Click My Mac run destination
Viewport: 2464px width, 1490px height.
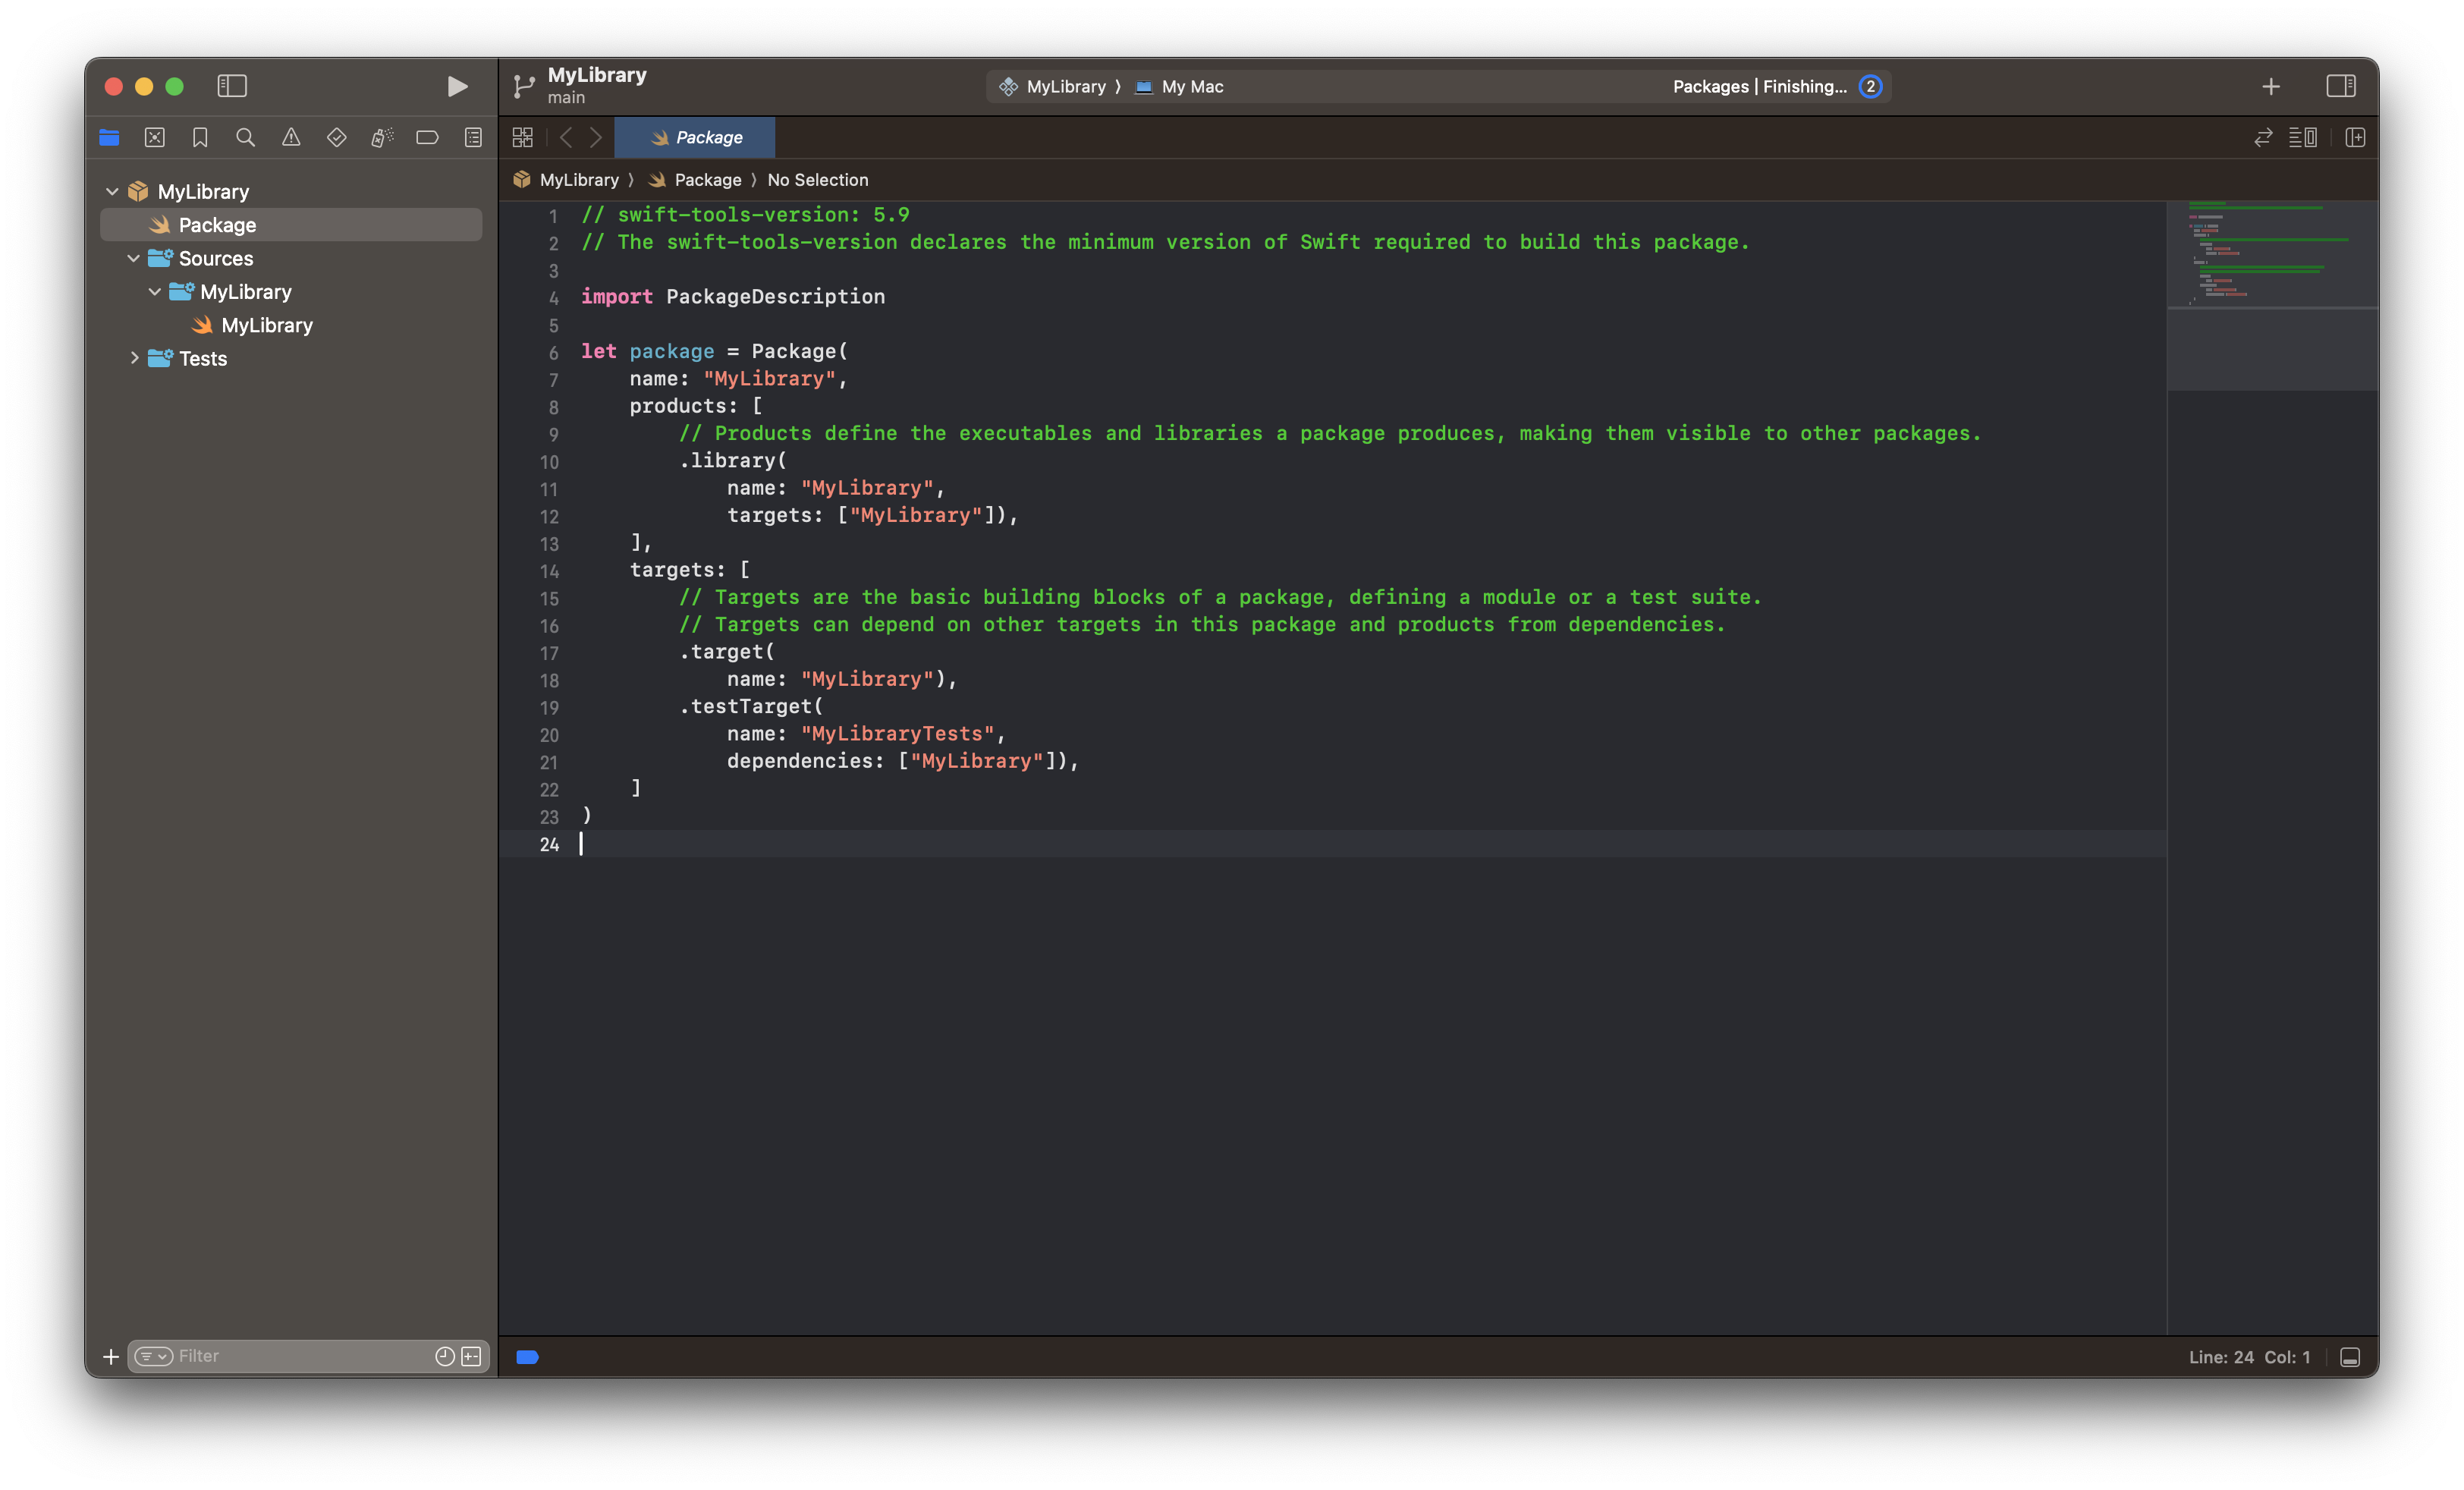1191,87
